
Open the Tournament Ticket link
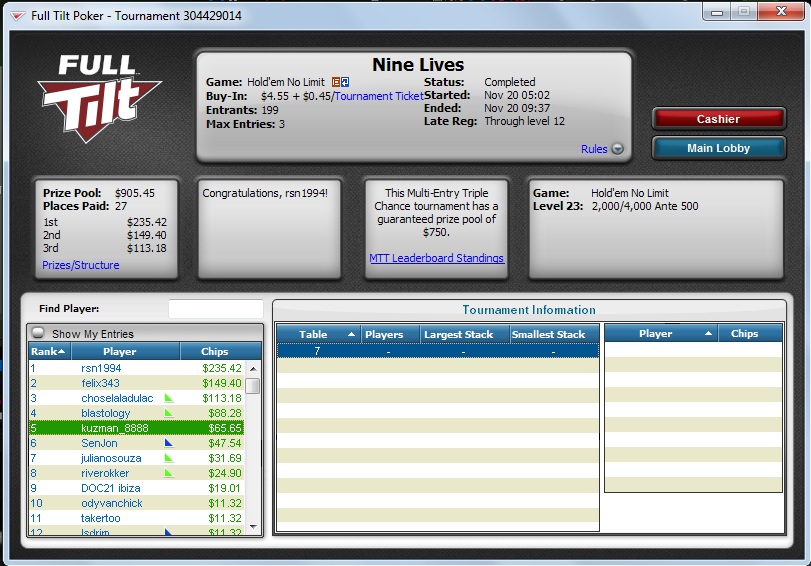click(x=379, y=96)
